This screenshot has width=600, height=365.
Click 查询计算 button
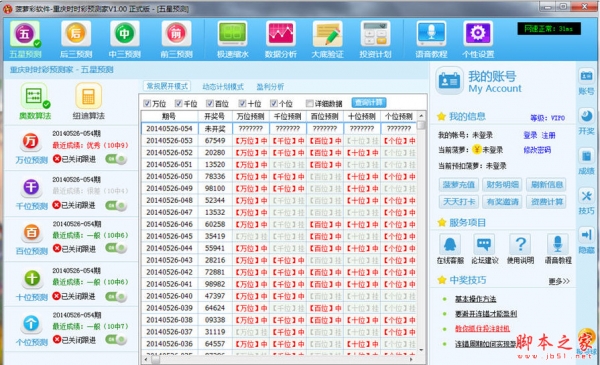point(368,103)
